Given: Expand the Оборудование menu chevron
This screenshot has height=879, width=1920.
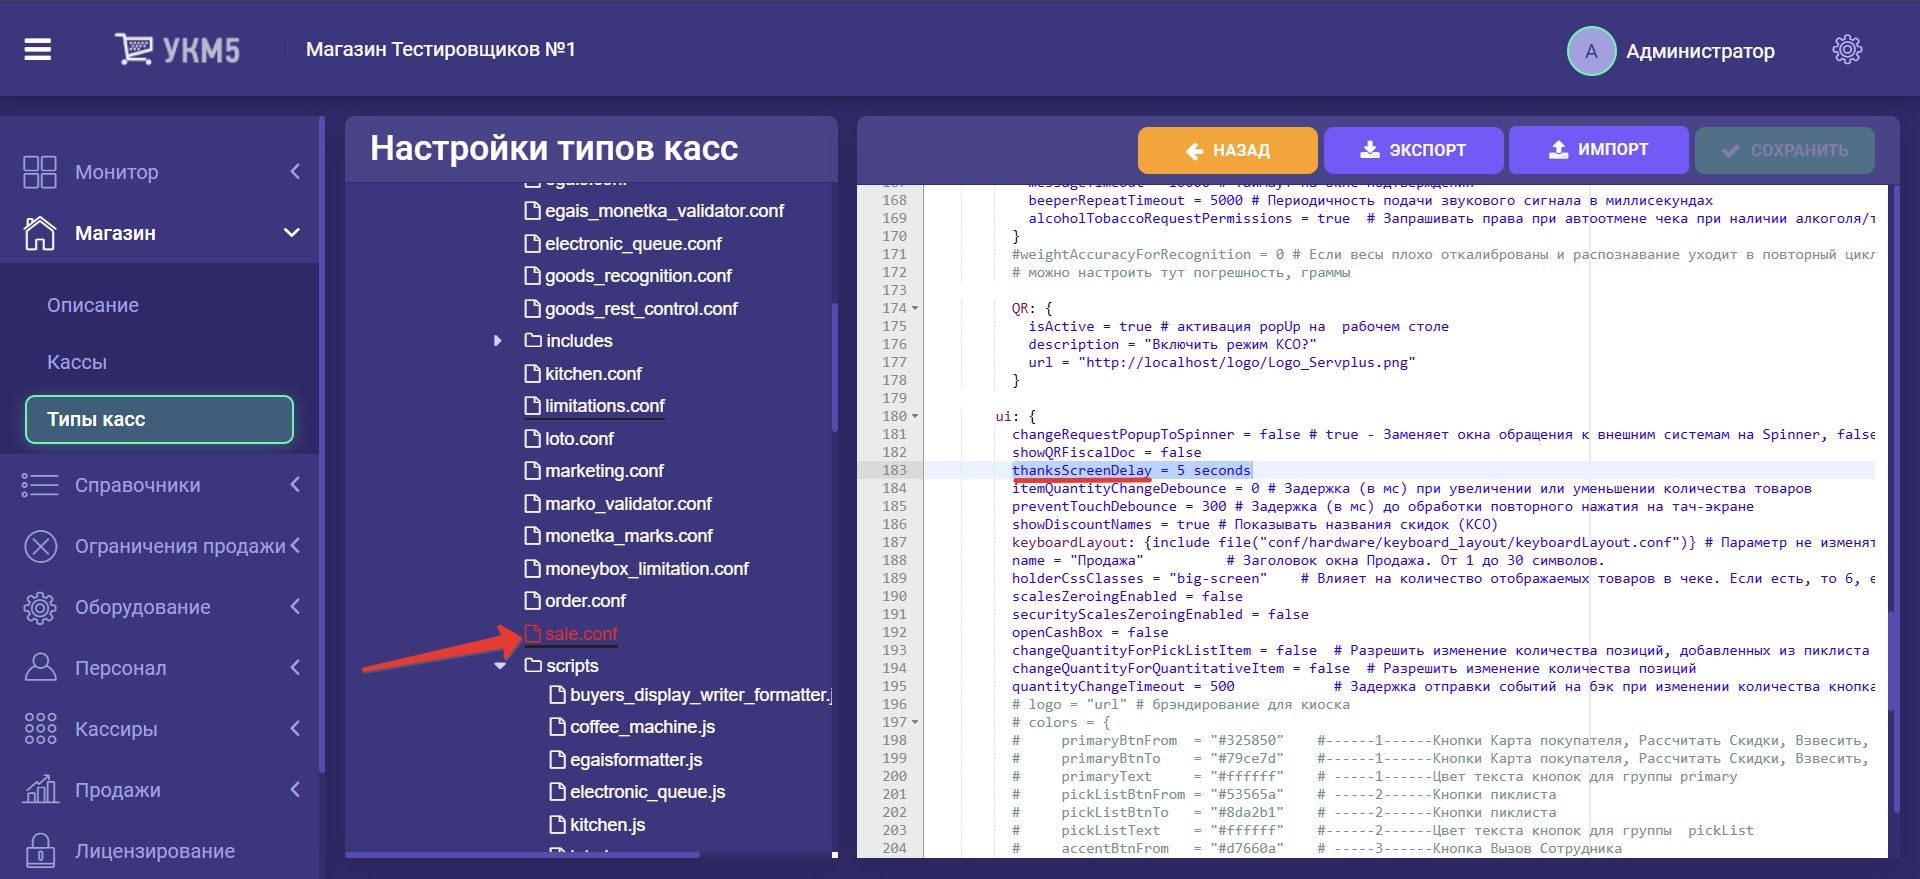Looking at the screenshot, I should pos(295,607).
